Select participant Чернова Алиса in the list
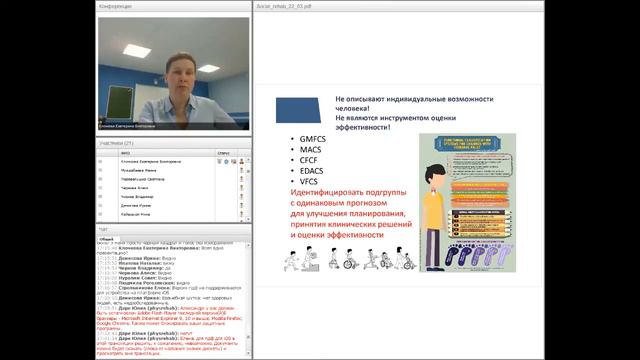The image size is (640, 360). point(135,188)
